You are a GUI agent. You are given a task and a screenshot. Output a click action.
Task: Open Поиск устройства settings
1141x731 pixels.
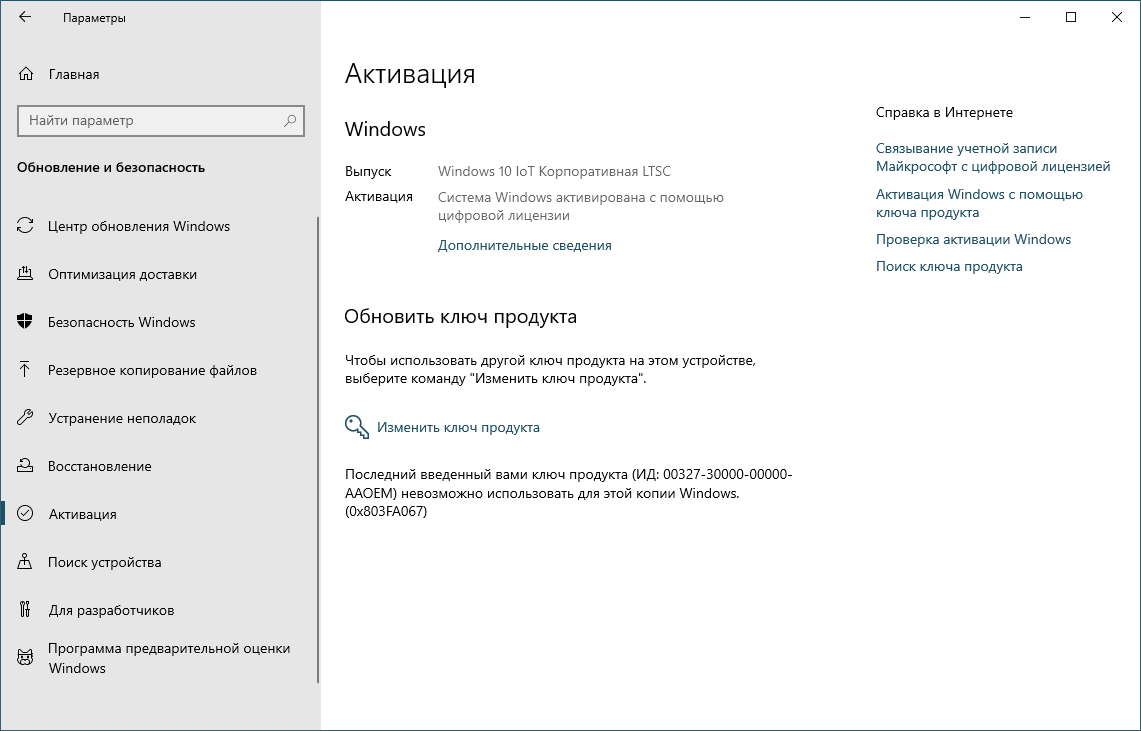click(159, 562)
